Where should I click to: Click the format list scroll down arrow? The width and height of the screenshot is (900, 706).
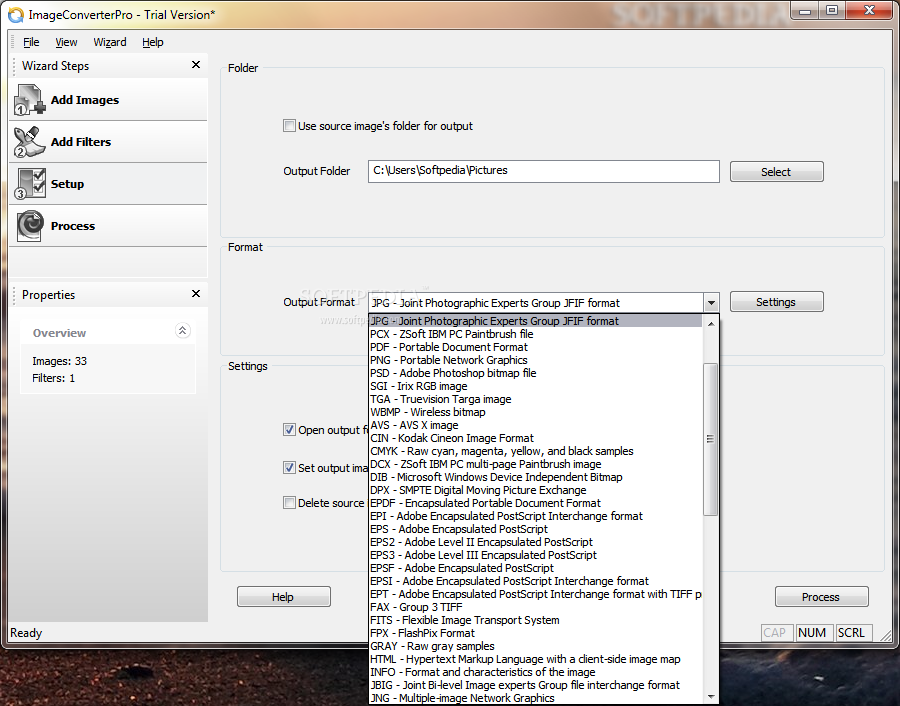[x=711, y=697]
